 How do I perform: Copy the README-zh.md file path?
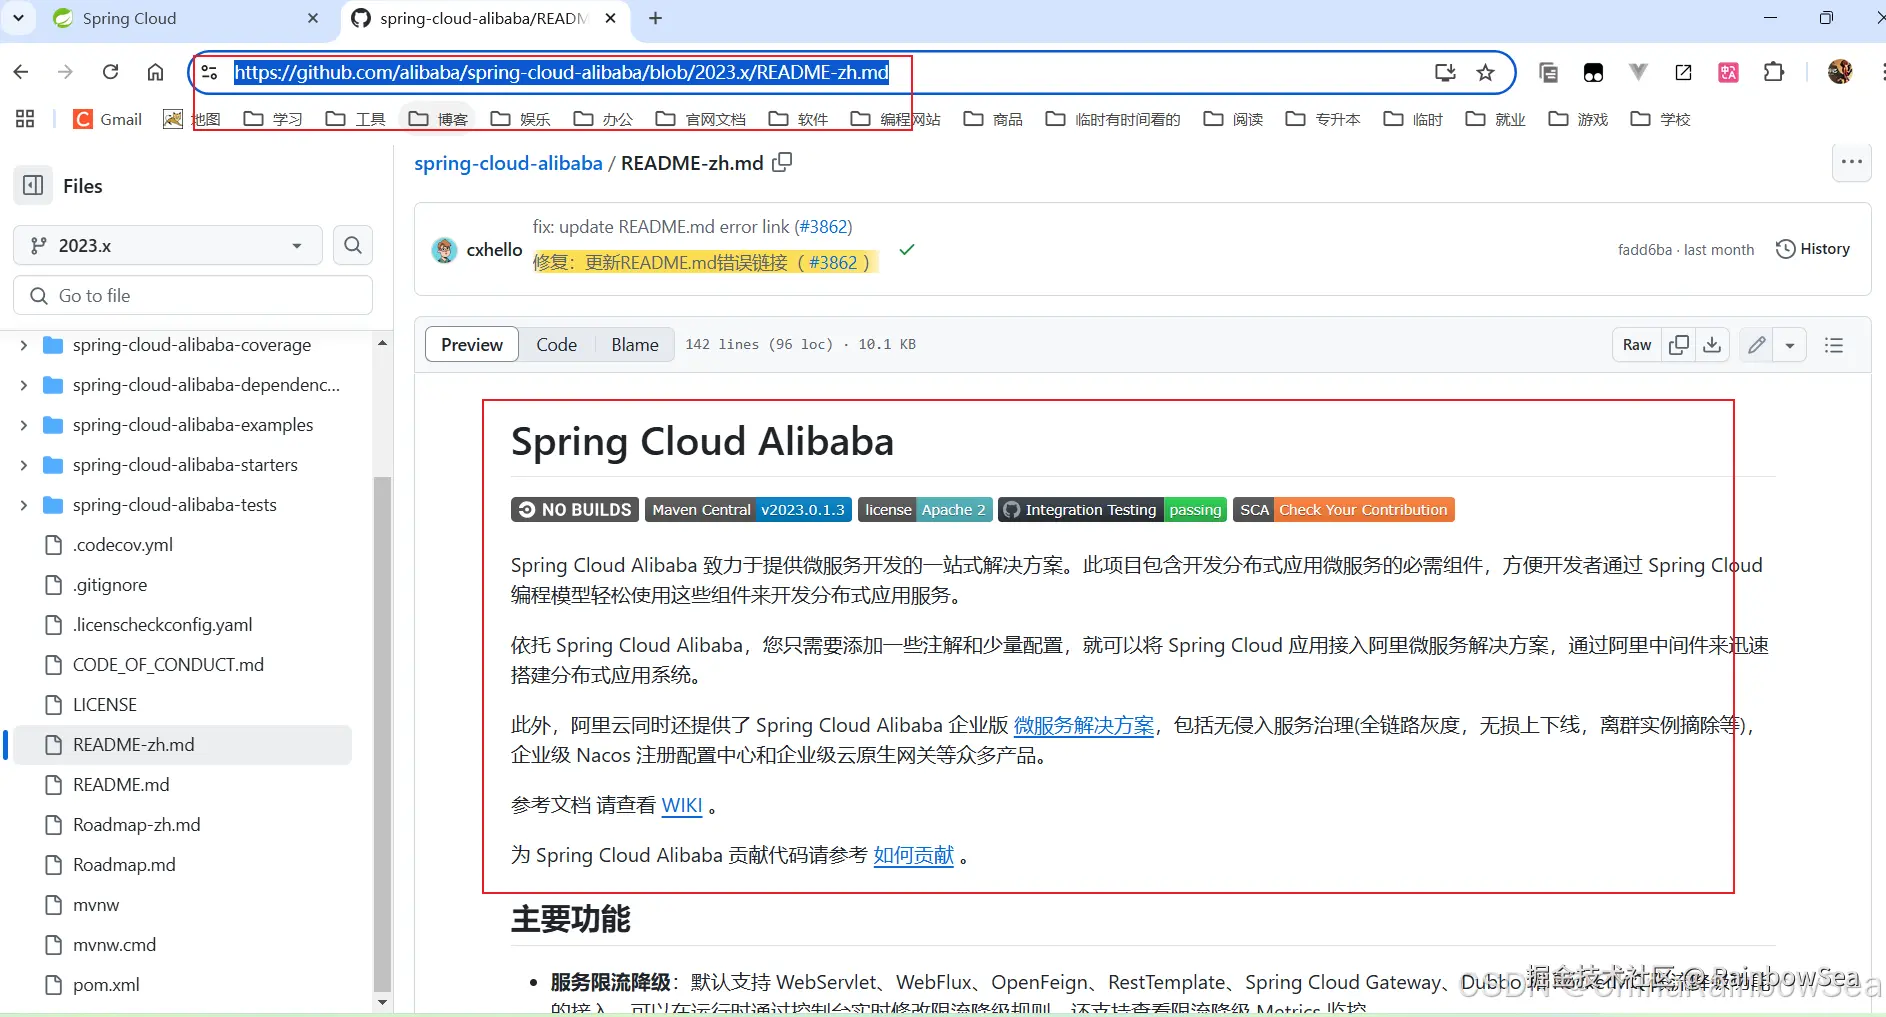click(782, 162)
